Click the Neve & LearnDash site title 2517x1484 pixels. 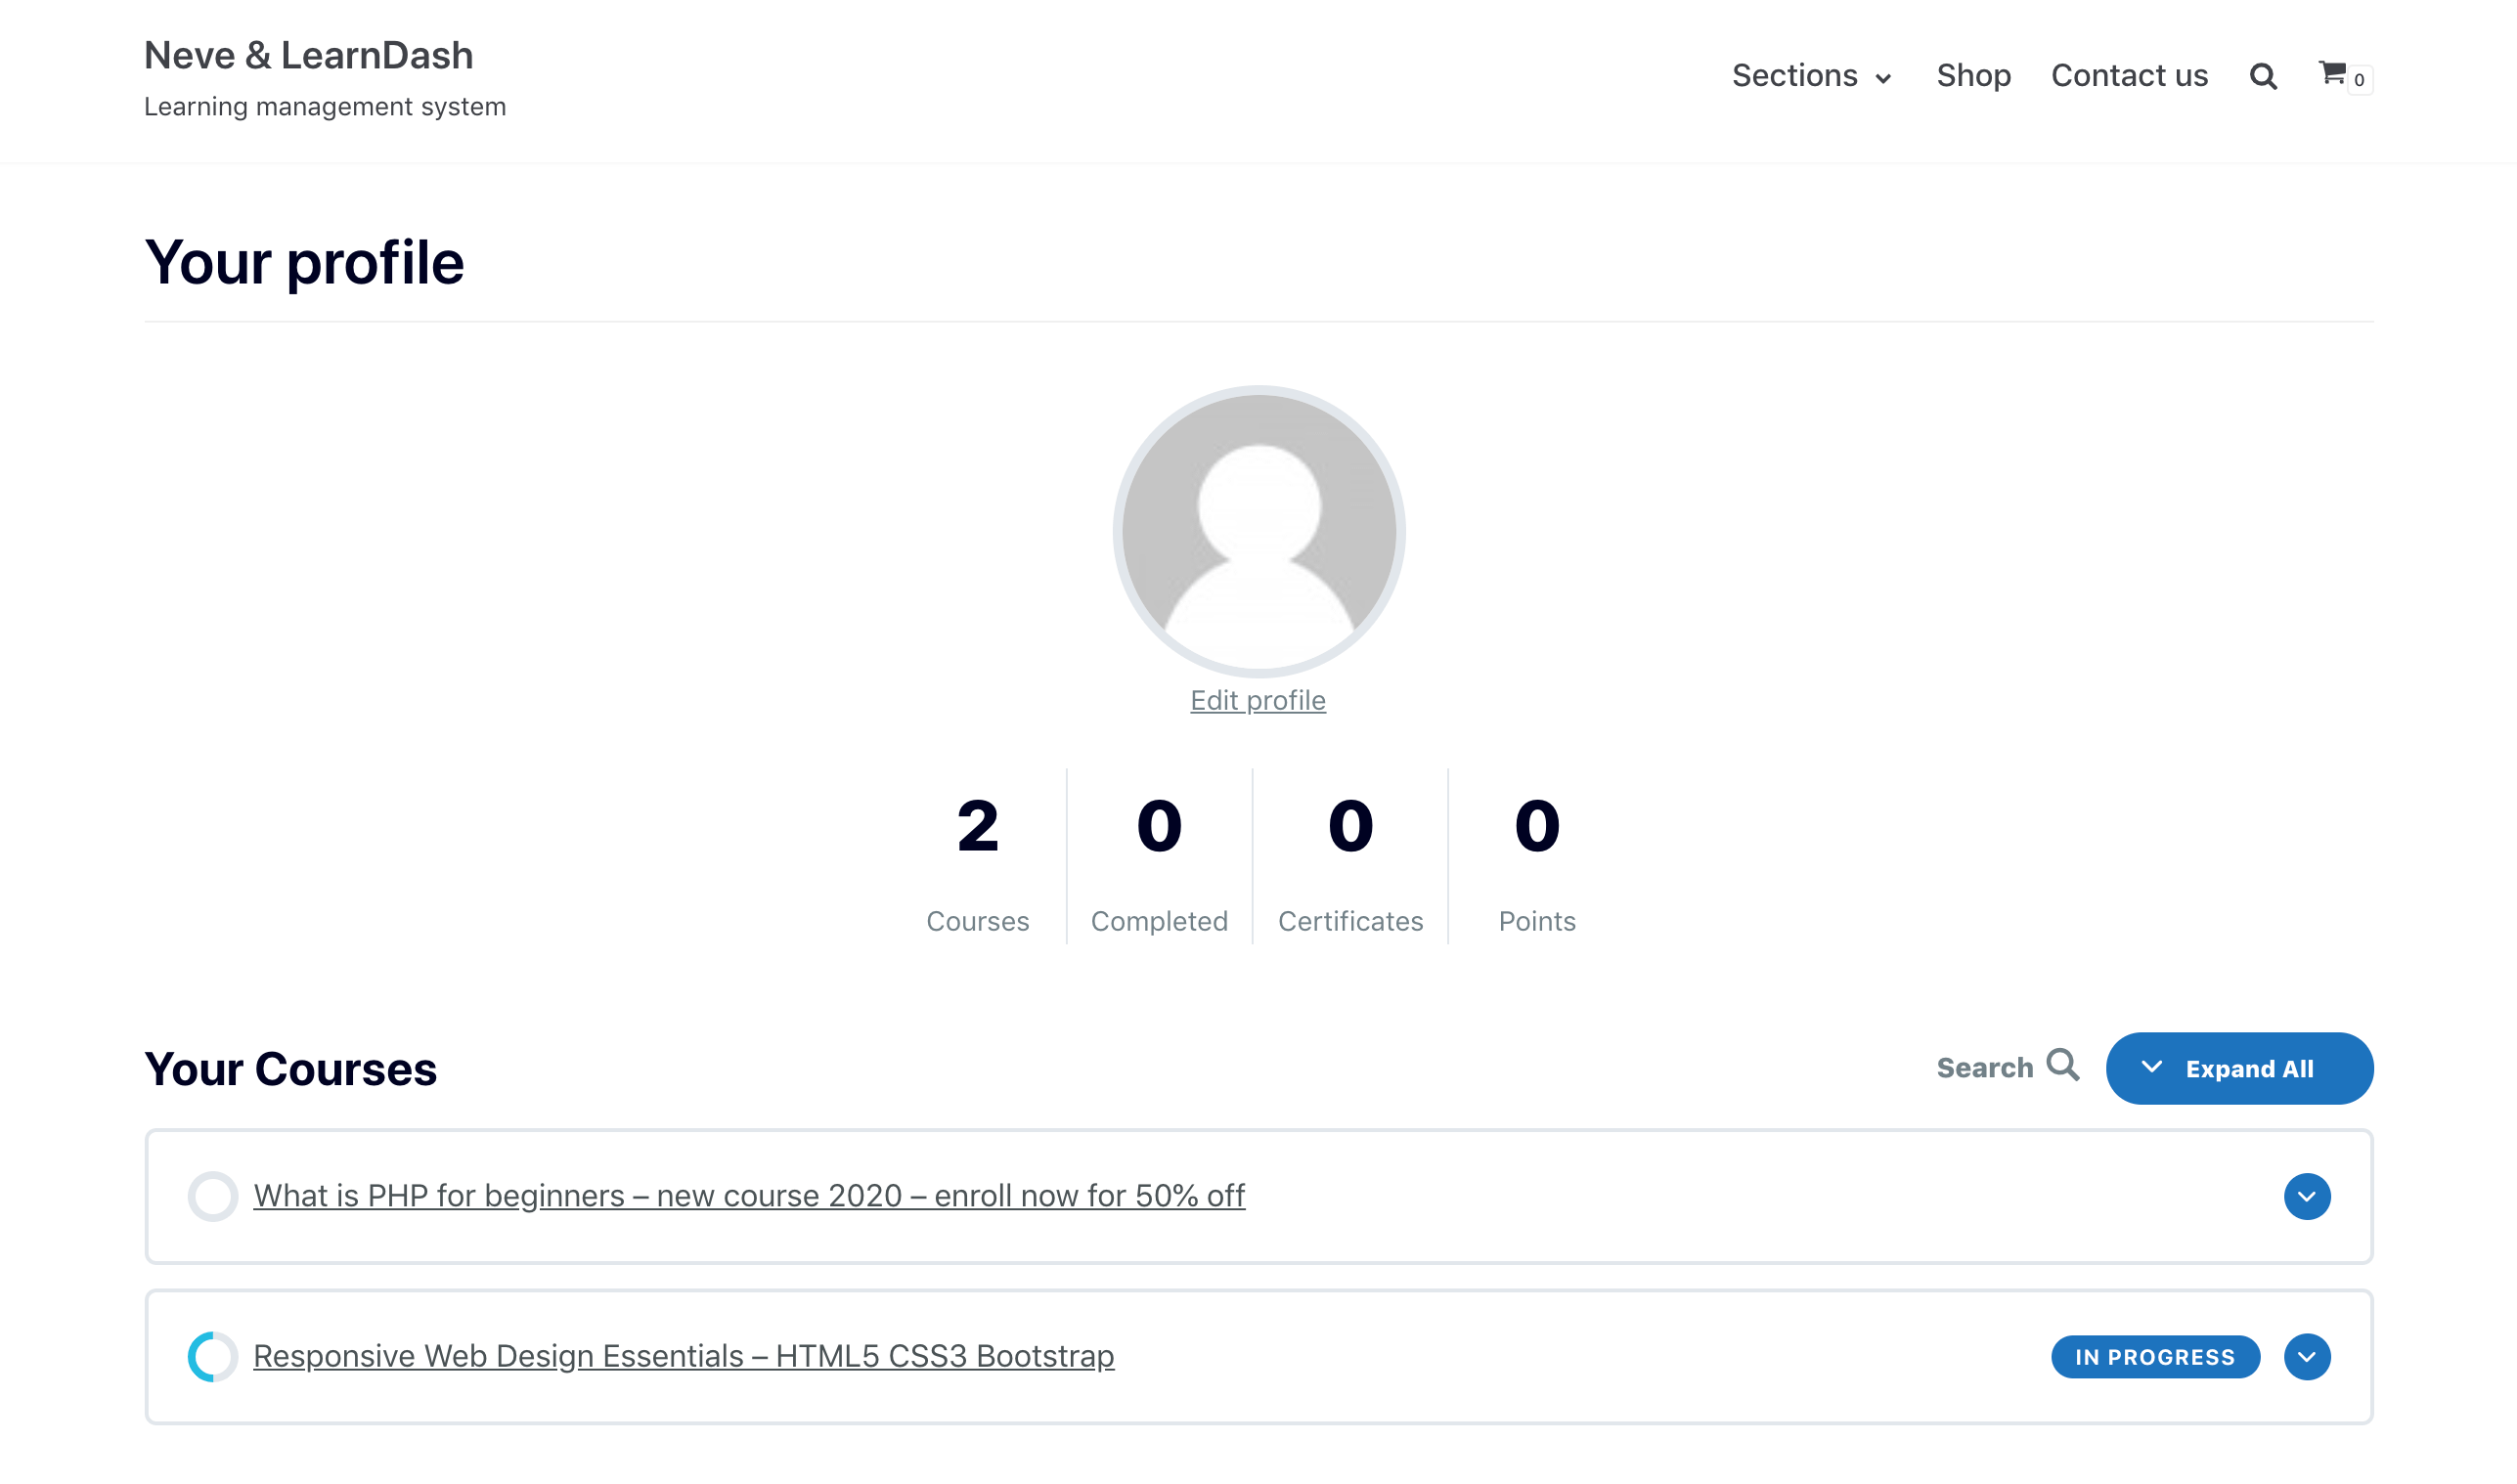(308, 56)
